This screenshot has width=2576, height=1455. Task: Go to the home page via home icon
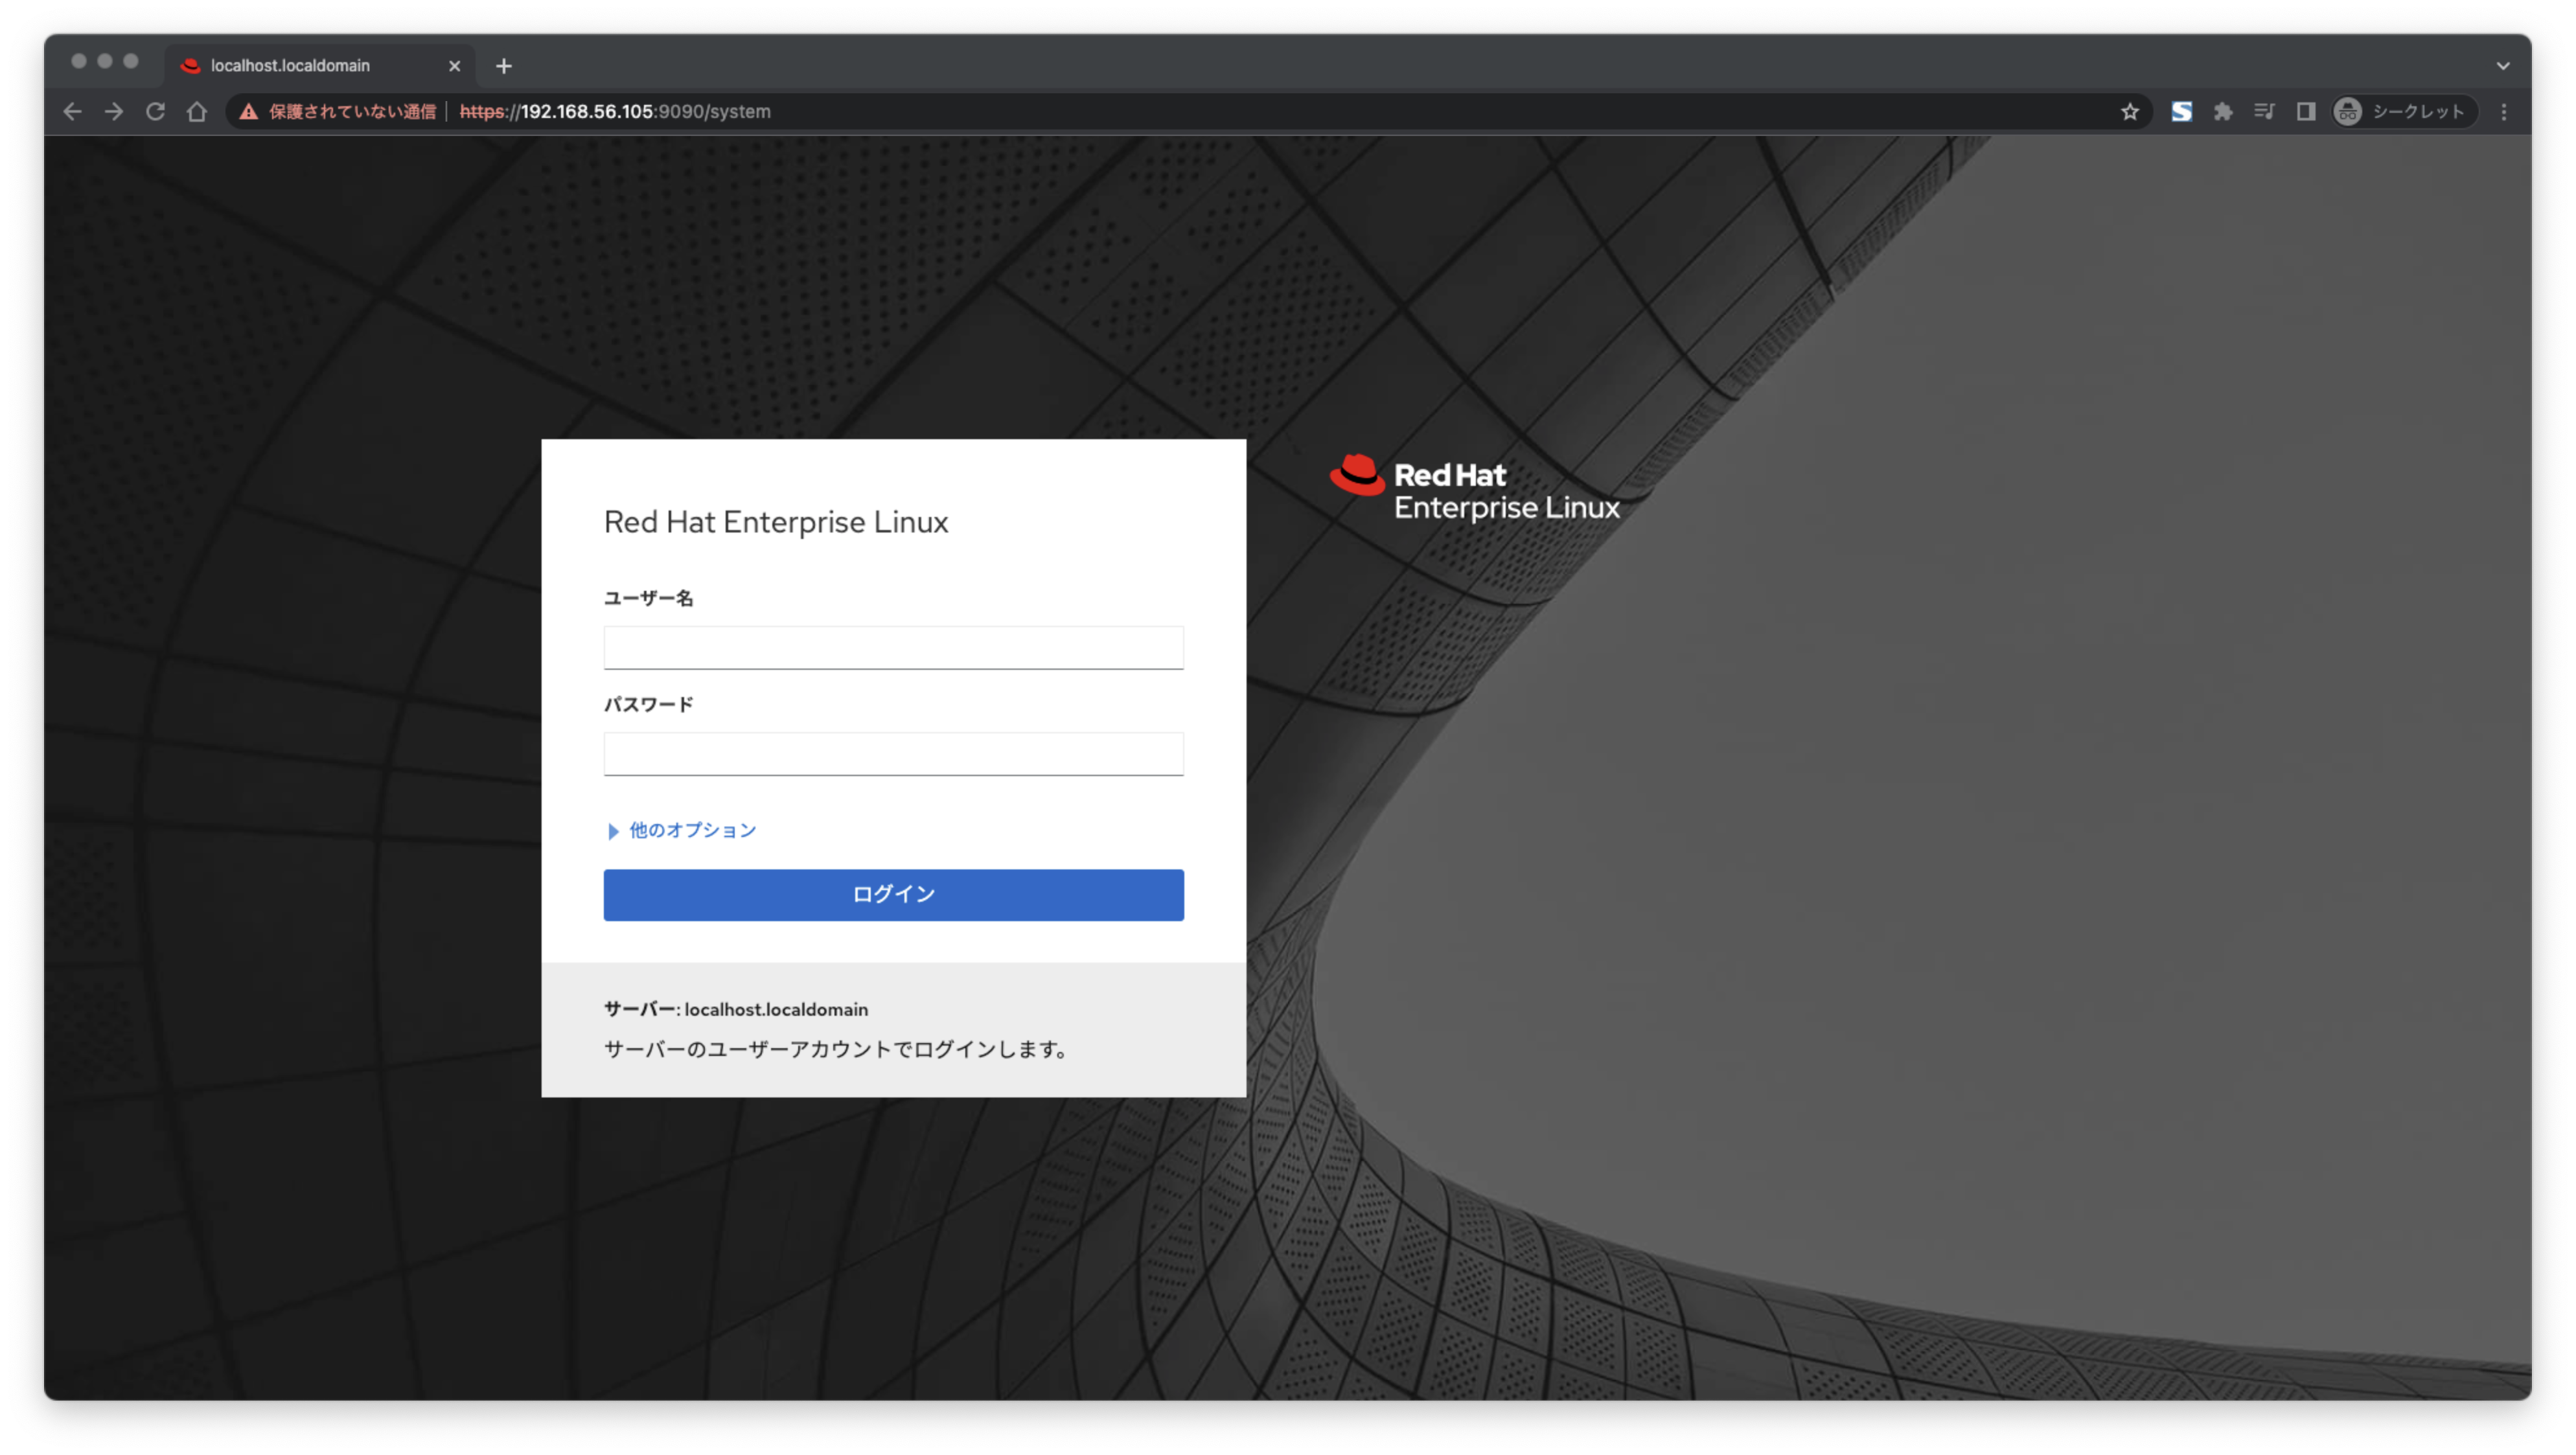coord(196,112)
